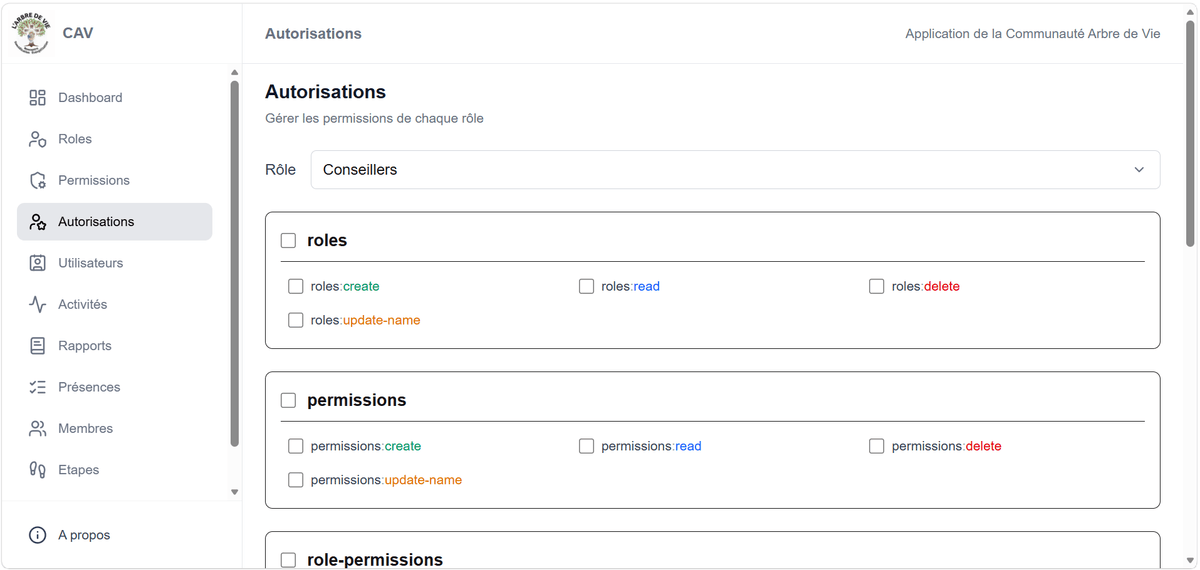Check the roles:read permission
The height and width of the screenshot is (570, 1200).
[x=586, y=286]
